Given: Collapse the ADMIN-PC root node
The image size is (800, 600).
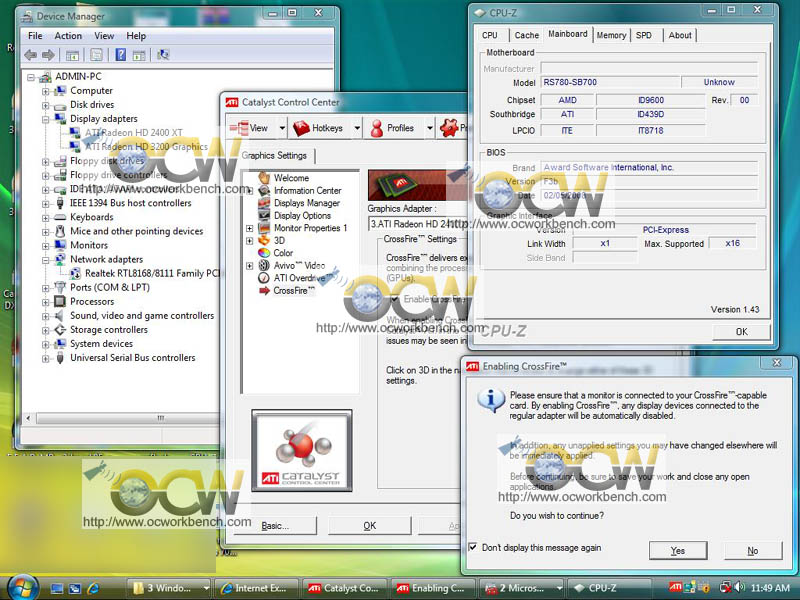Looking at the screenshot, I should (x=31, y=77).
